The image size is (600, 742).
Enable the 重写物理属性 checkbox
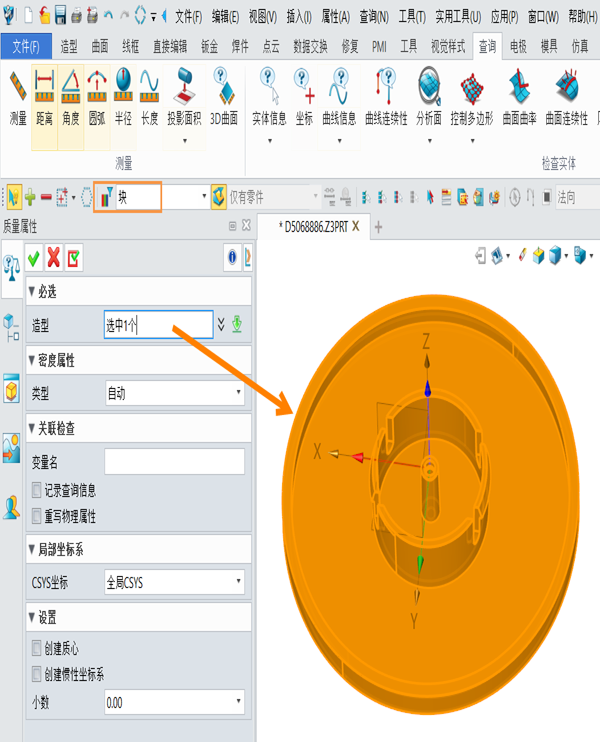click(x=36, y=516)
